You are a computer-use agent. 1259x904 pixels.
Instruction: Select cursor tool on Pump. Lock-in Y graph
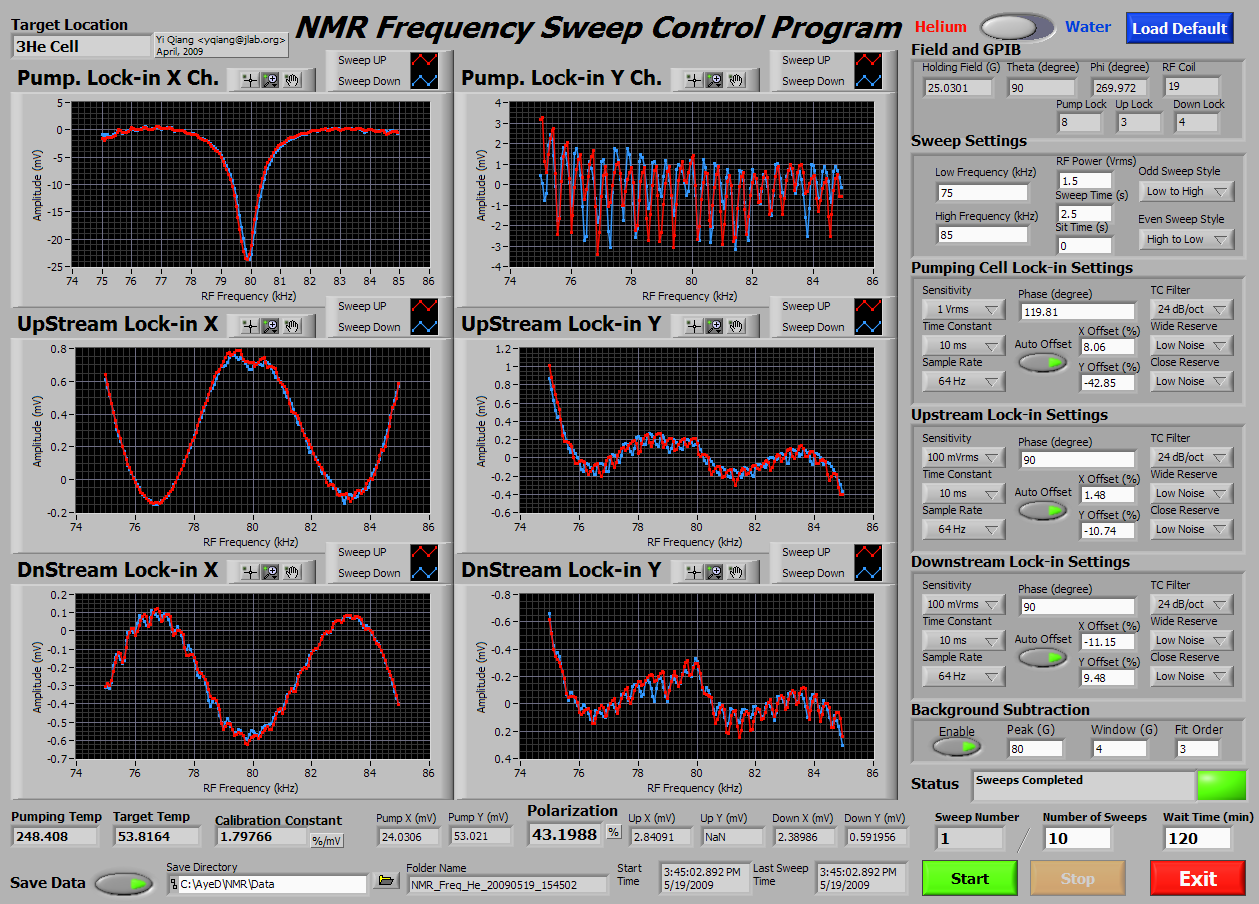click(x=692, y=80)
